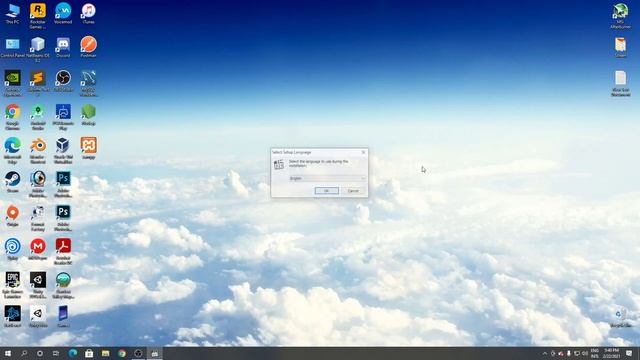This screenshot has width=640, height=360.
Task: Click the Windows Start button
Action: click(x=8, y=353)
